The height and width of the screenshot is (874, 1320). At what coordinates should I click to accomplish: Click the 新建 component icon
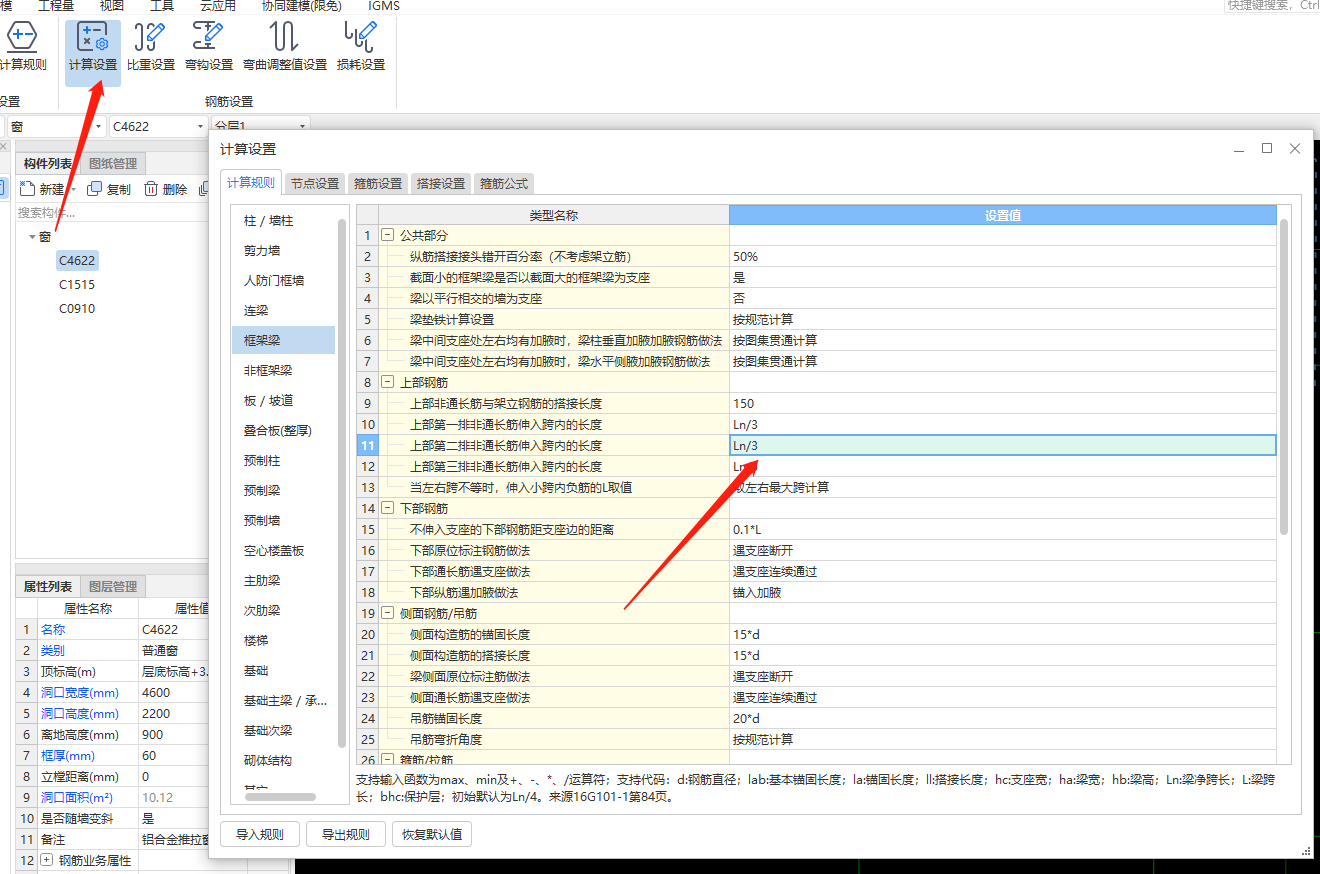pyautogui.click(x=27, y=189)
